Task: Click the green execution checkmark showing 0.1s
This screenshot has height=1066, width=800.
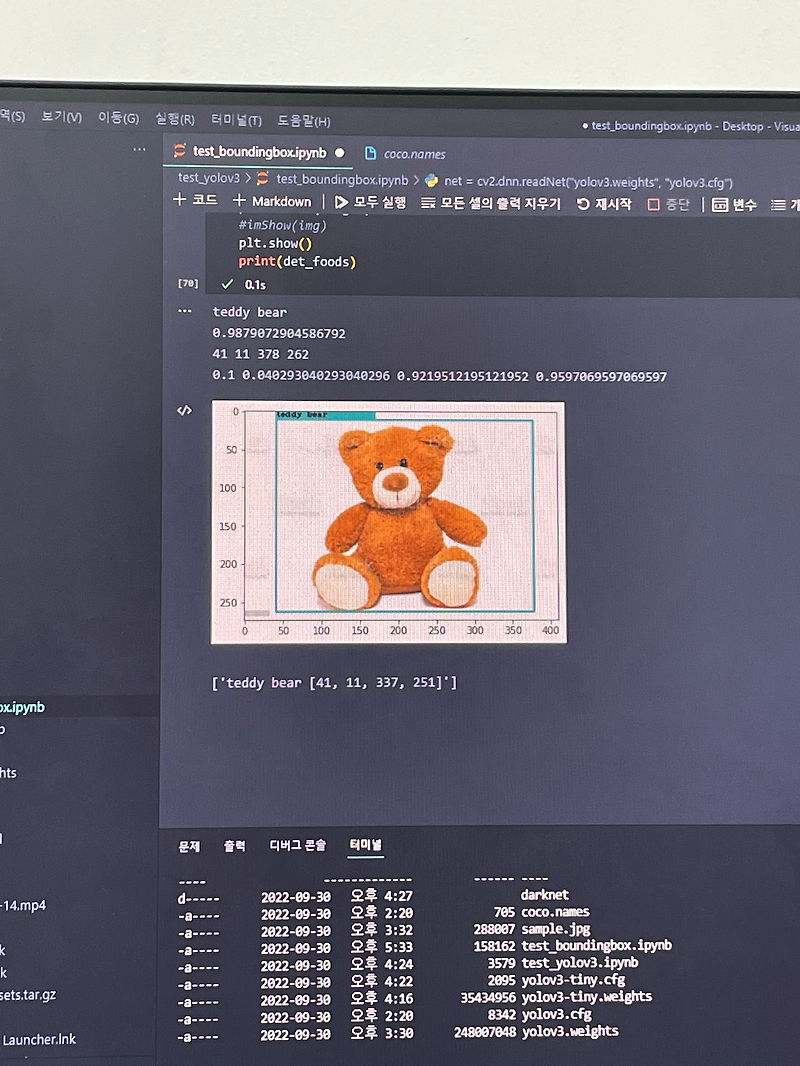Action: (x=228, y=284)
